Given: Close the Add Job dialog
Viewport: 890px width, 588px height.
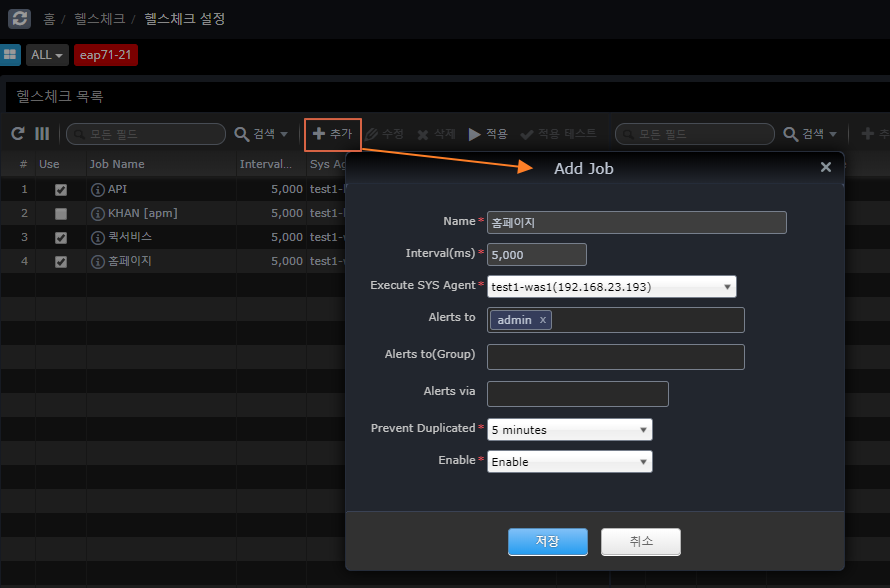Looking at the screenshot, I should [825, 167].
